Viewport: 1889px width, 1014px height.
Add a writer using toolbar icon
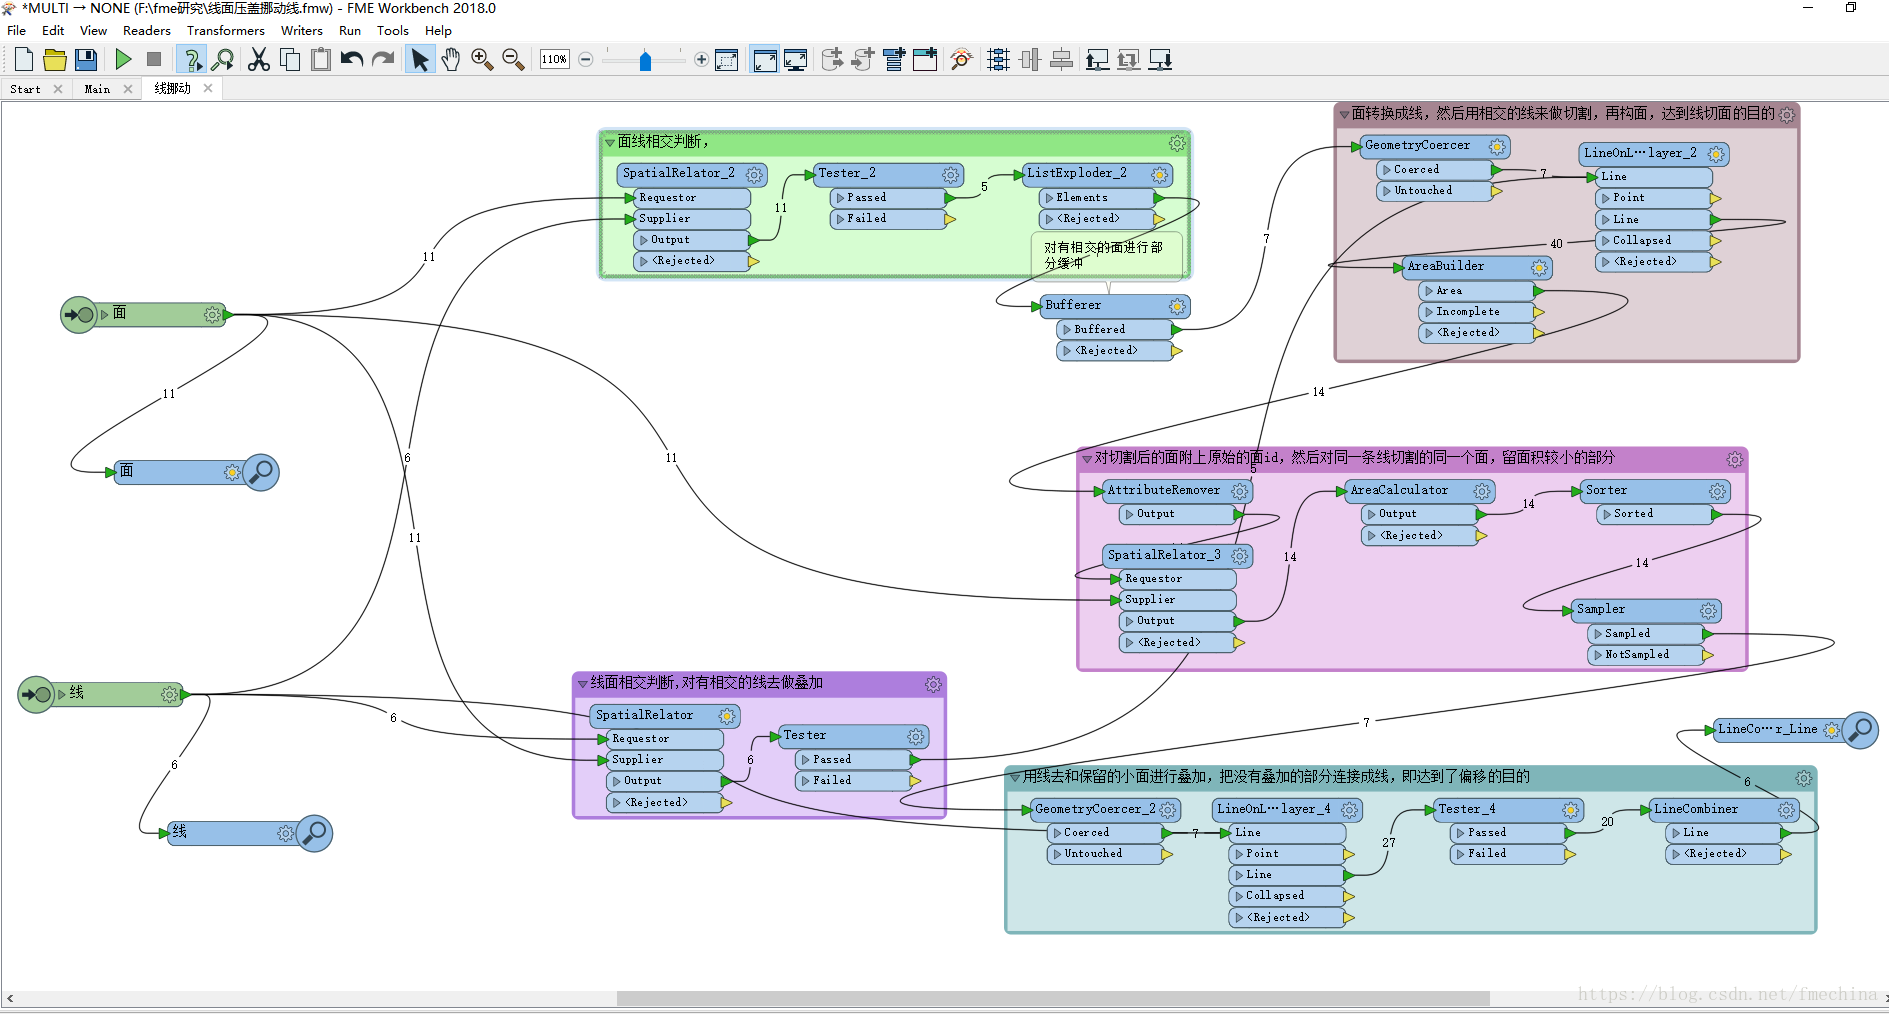click(x=863, y=60)
